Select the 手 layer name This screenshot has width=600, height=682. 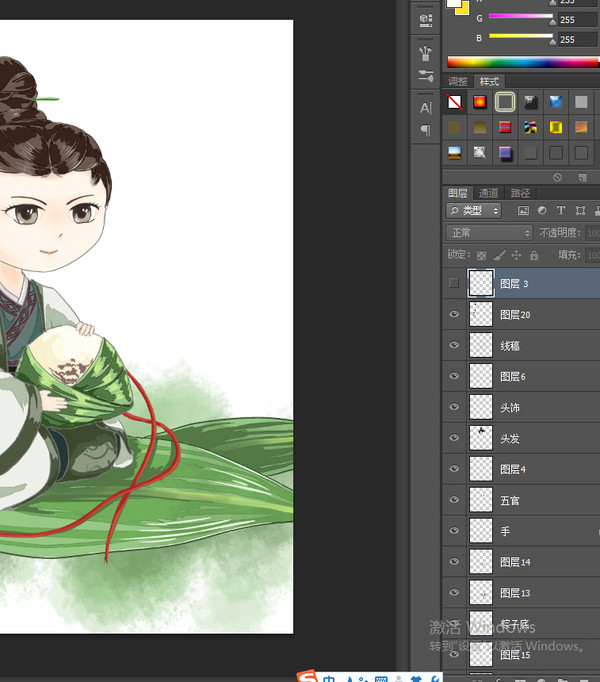pyautogui.click(x=505, y=531)
